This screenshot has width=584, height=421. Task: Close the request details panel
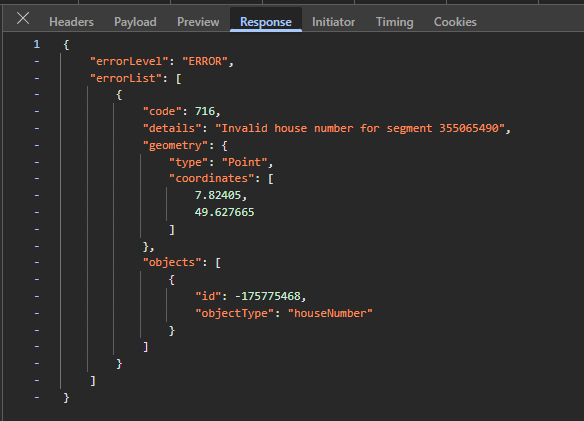coord(23,18)
